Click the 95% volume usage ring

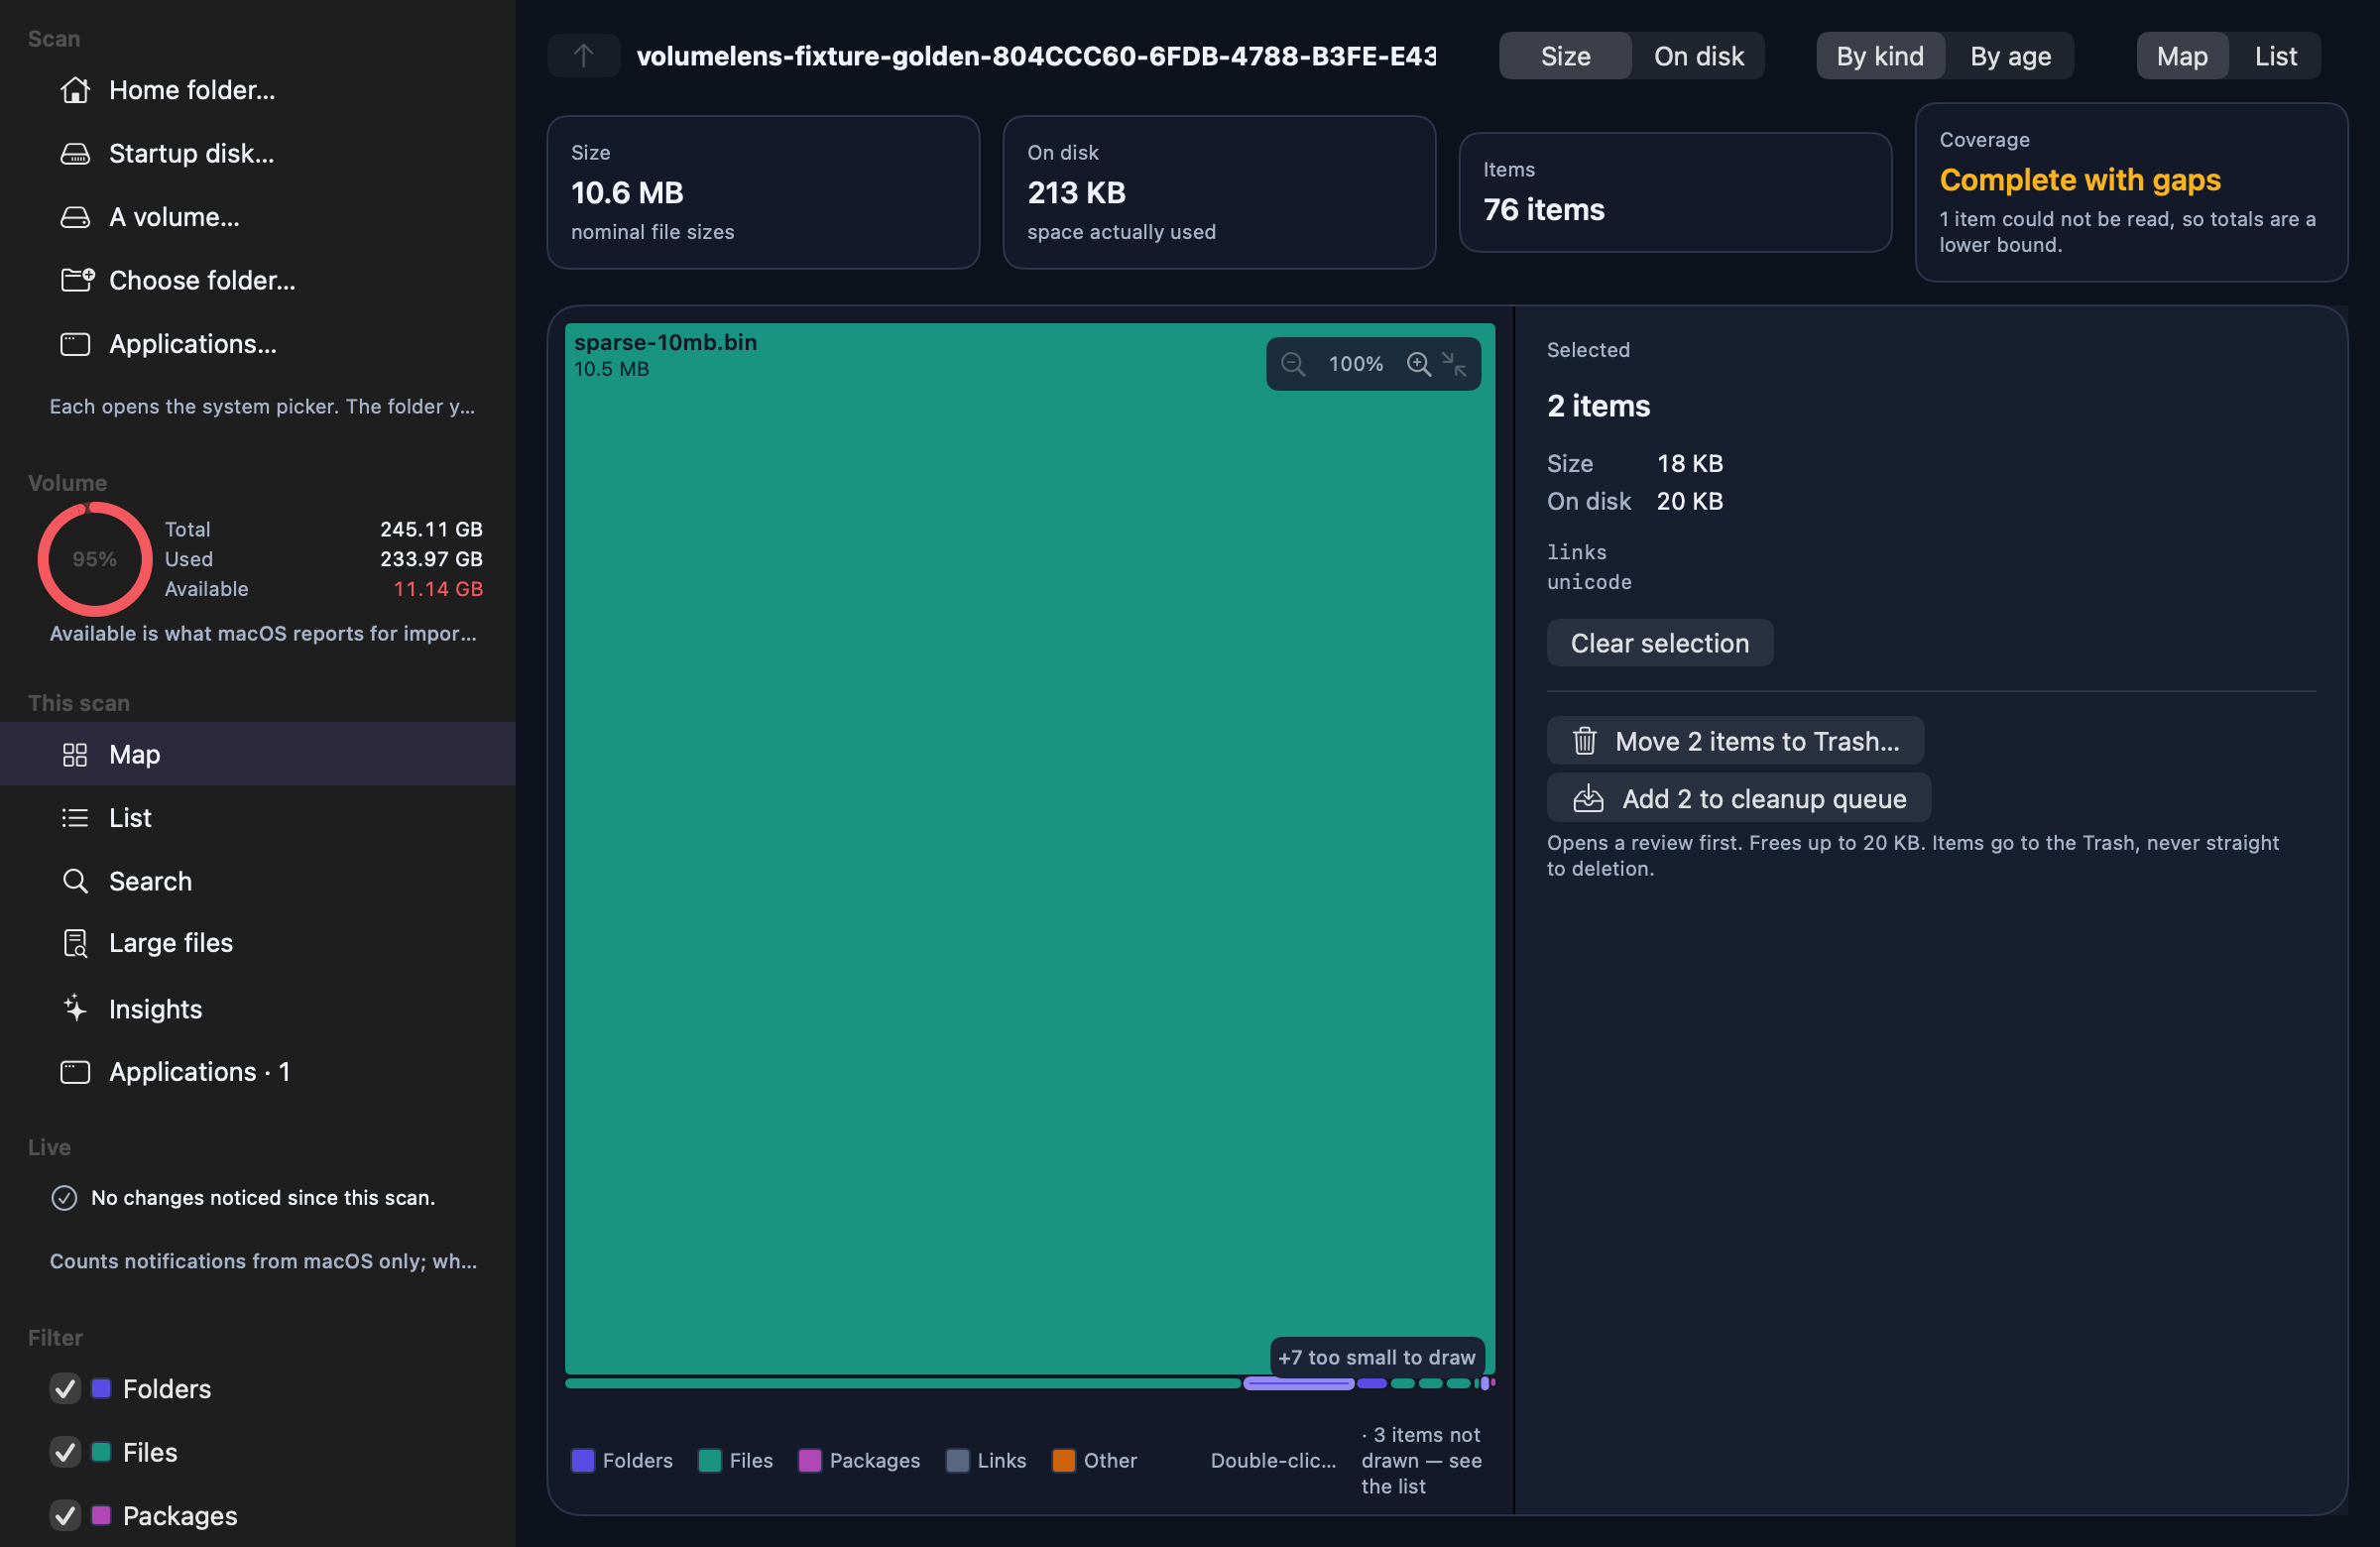tap(95, 559)
